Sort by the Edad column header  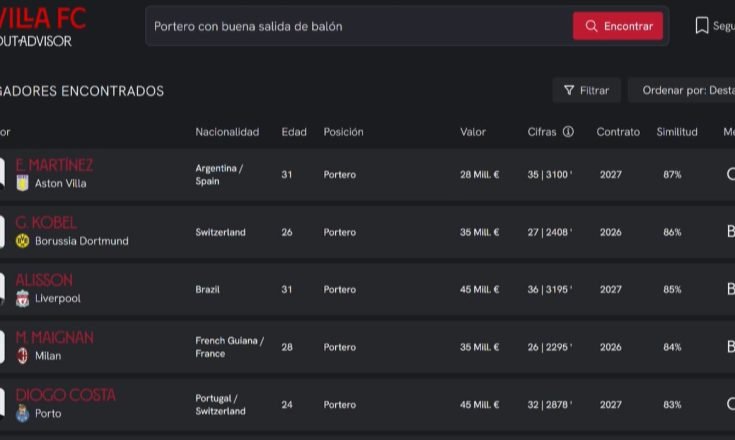pyautogui.click(x=294, y=132)
